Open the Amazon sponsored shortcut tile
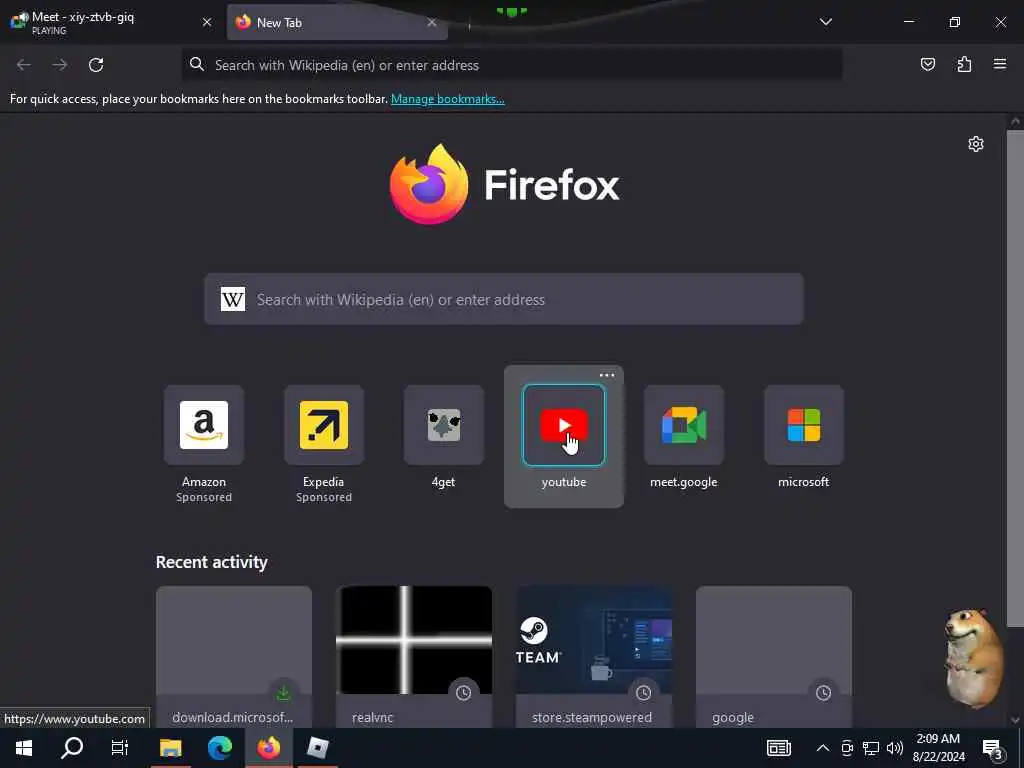 [204, 425]
